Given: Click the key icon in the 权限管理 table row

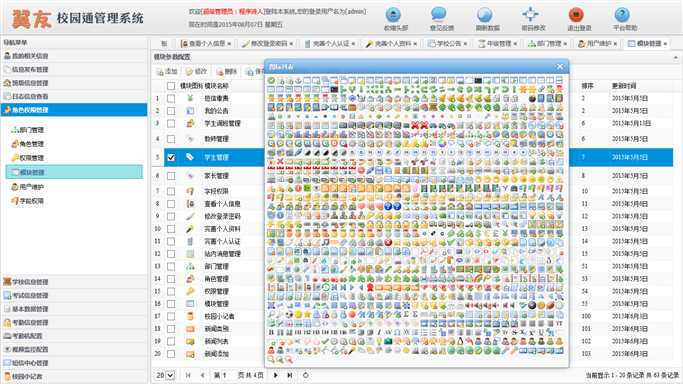Looking at the screenshot, I should [x=190, y=291].
